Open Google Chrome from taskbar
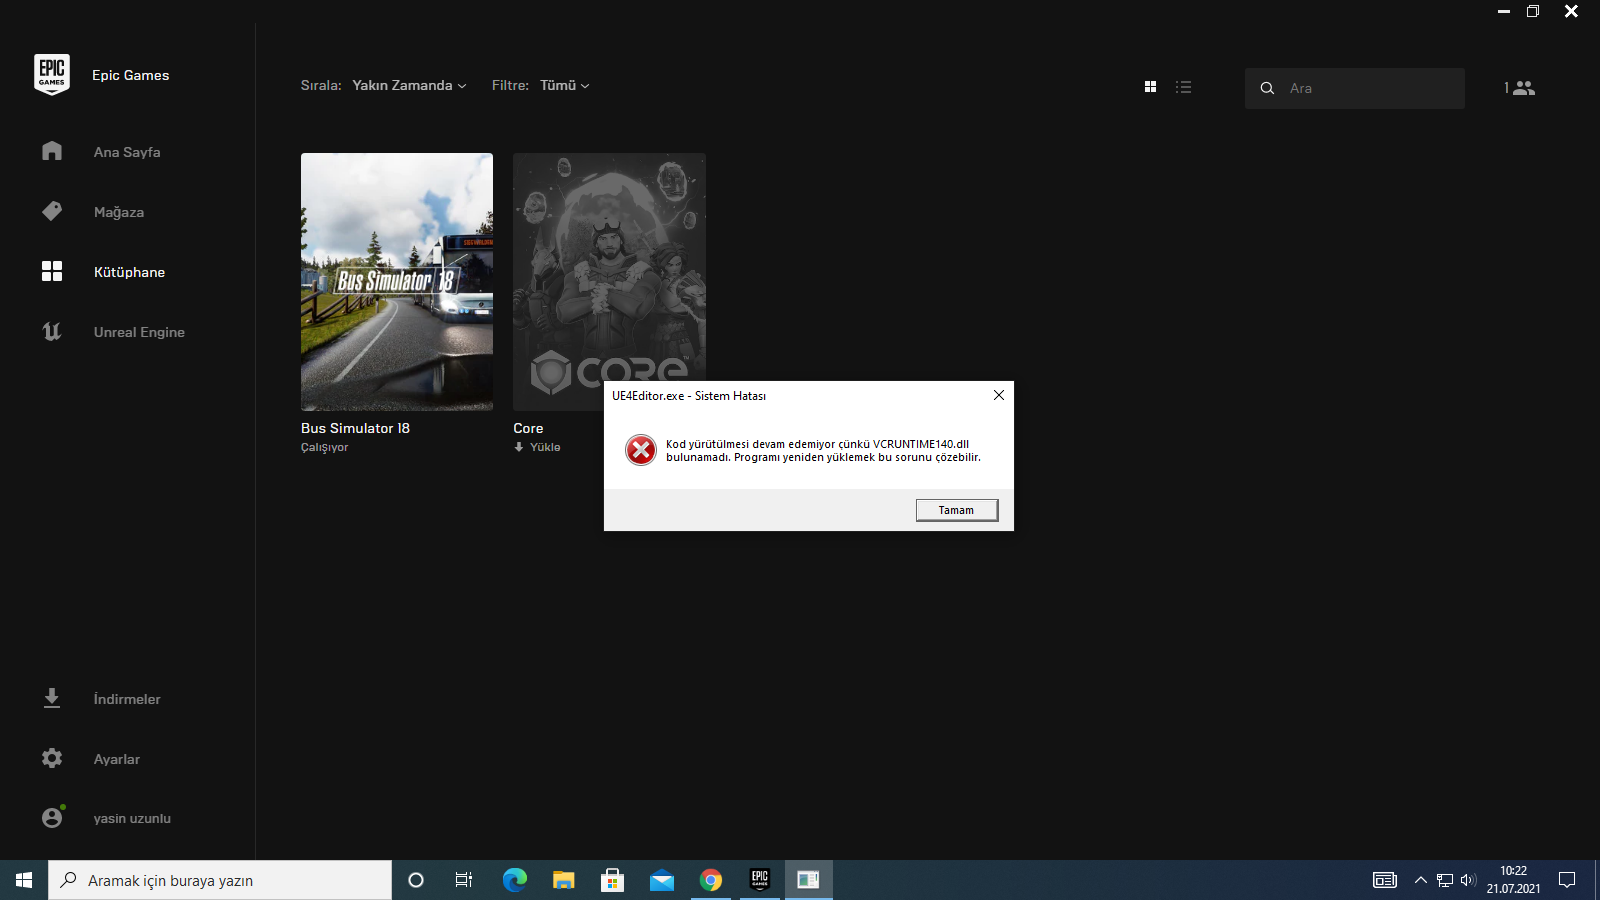Viewport: 1600px width, 900px height. coord(711,880)
